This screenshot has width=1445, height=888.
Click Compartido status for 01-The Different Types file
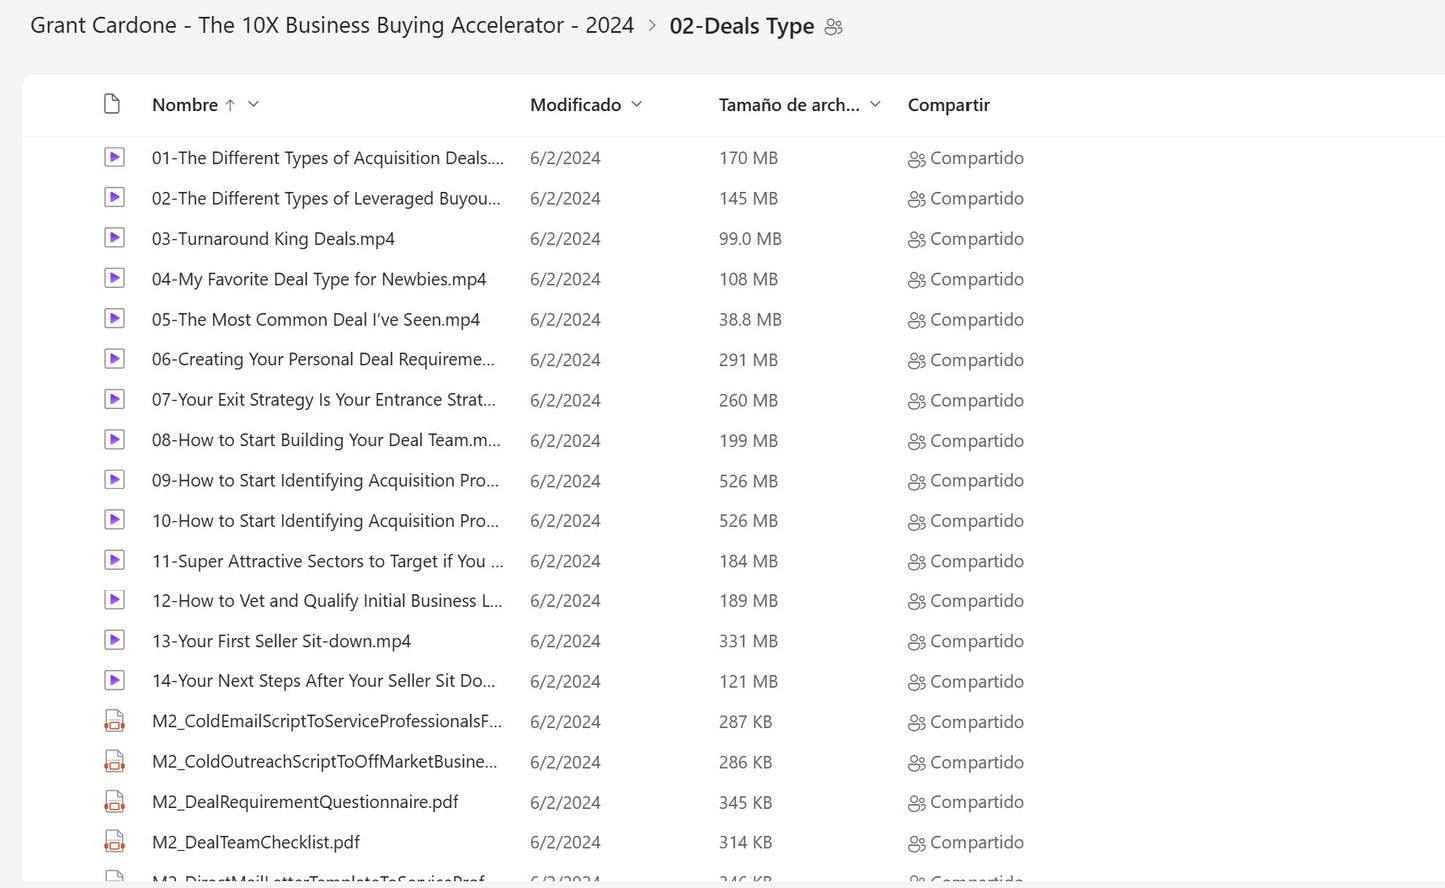click(x=976, y=158)
